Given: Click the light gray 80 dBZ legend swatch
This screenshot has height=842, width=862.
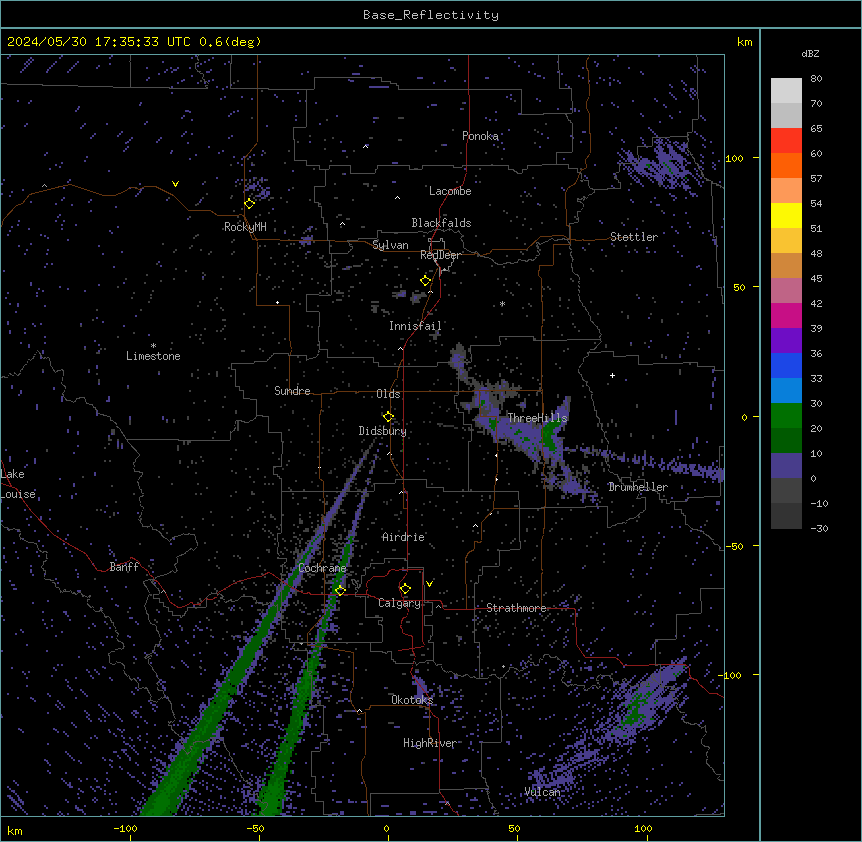Looking at the screenshot, I should tap(786, 91).
